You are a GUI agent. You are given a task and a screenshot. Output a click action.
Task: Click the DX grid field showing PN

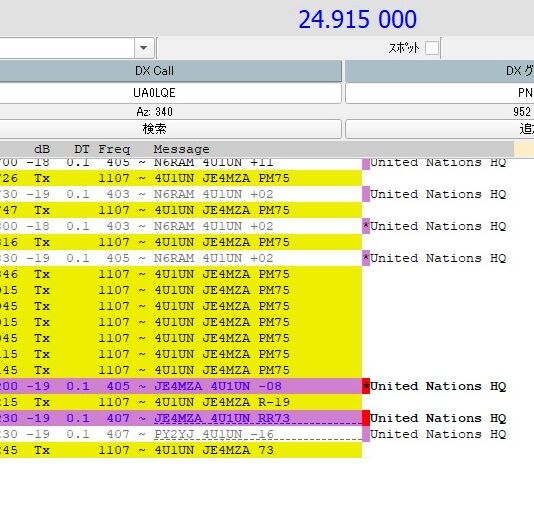tap(440, 93)
